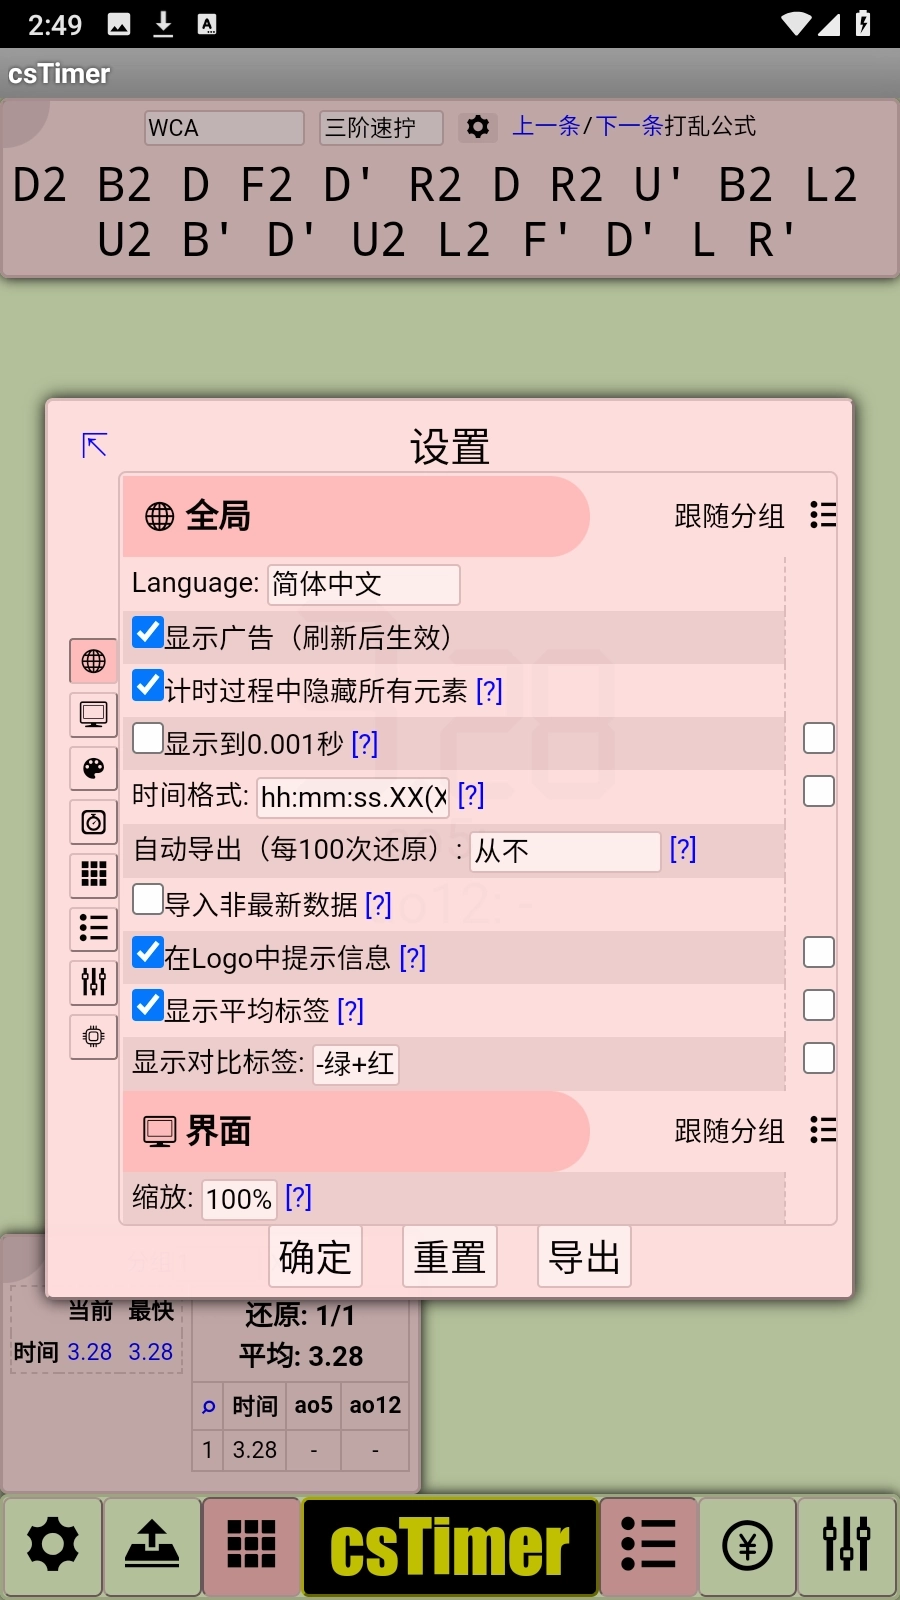Image resolution: width=900 pixels, height=1600 pixels.
Task: Open the scramble grid settings icon
Action: click(x=93, y=876)
